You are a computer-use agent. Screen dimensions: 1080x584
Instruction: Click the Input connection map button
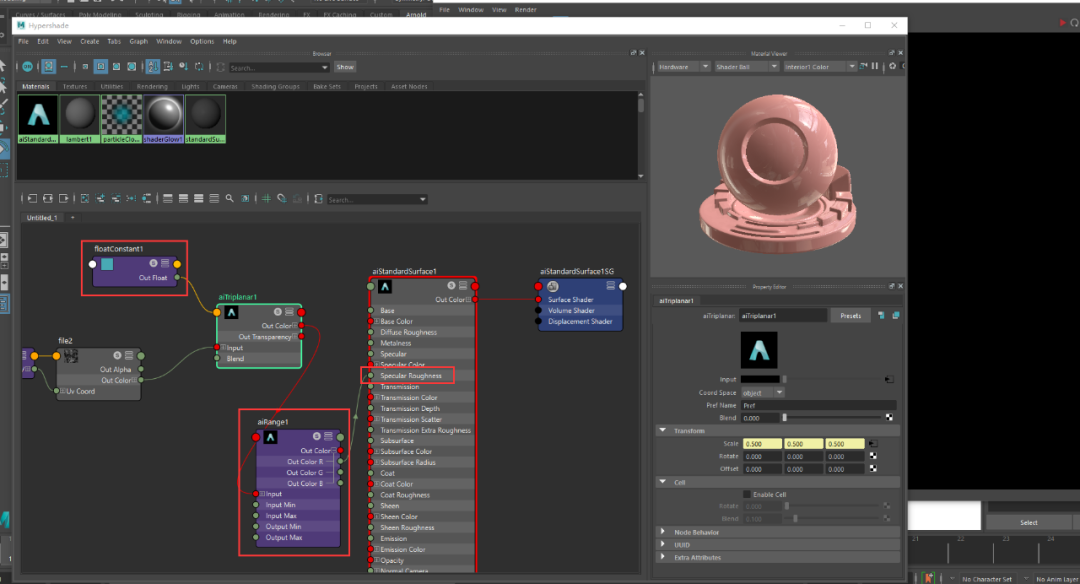tap(889, 379)
